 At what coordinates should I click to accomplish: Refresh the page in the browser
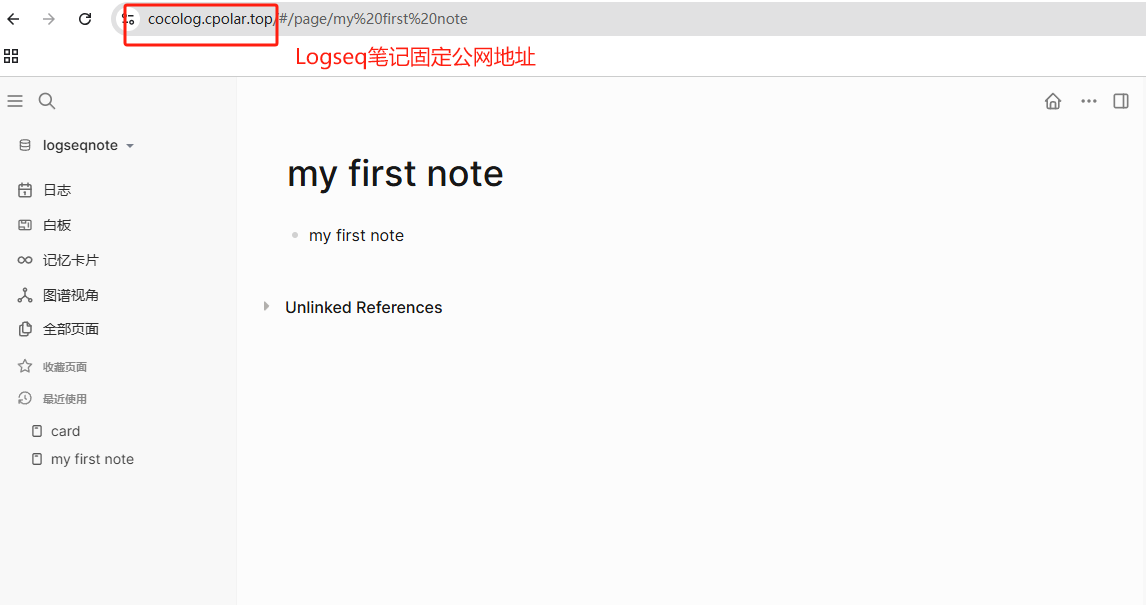[84, 18]
